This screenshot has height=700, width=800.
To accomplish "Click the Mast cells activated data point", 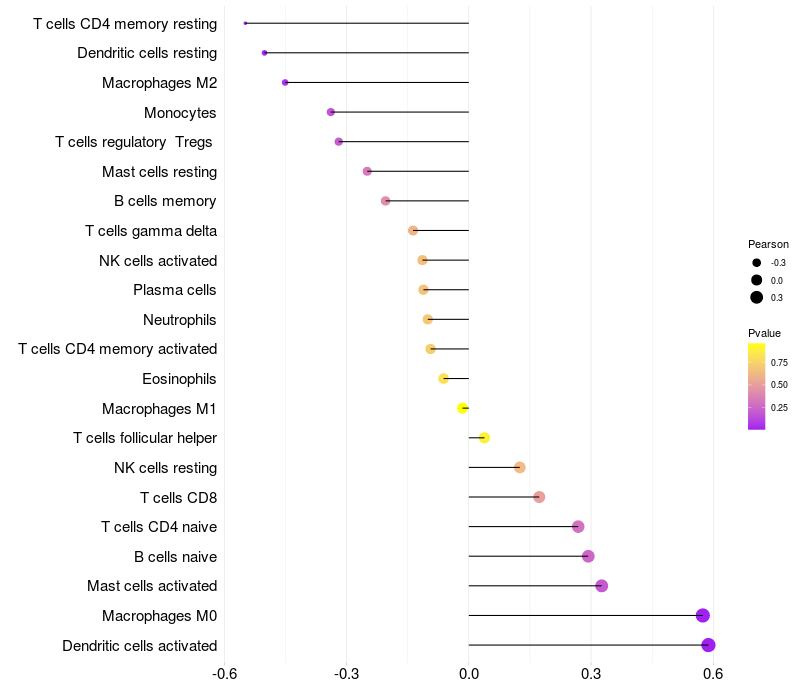I will (602, 586).
